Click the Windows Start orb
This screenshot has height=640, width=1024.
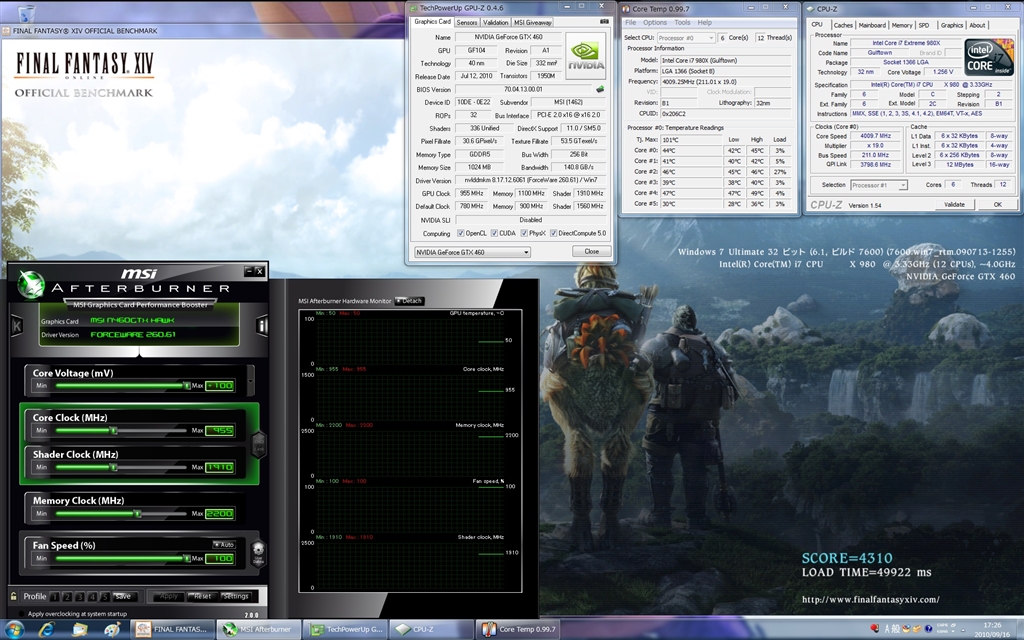(x=16, y=629)
